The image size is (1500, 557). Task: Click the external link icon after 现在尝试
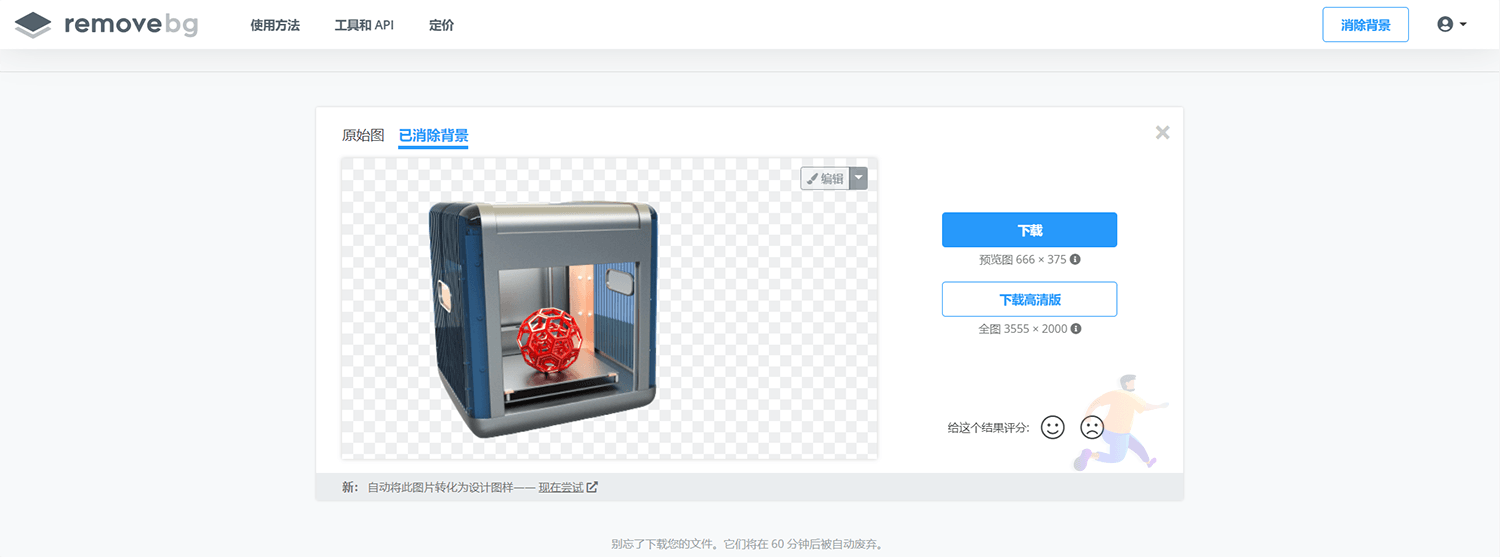coord(592,487)
